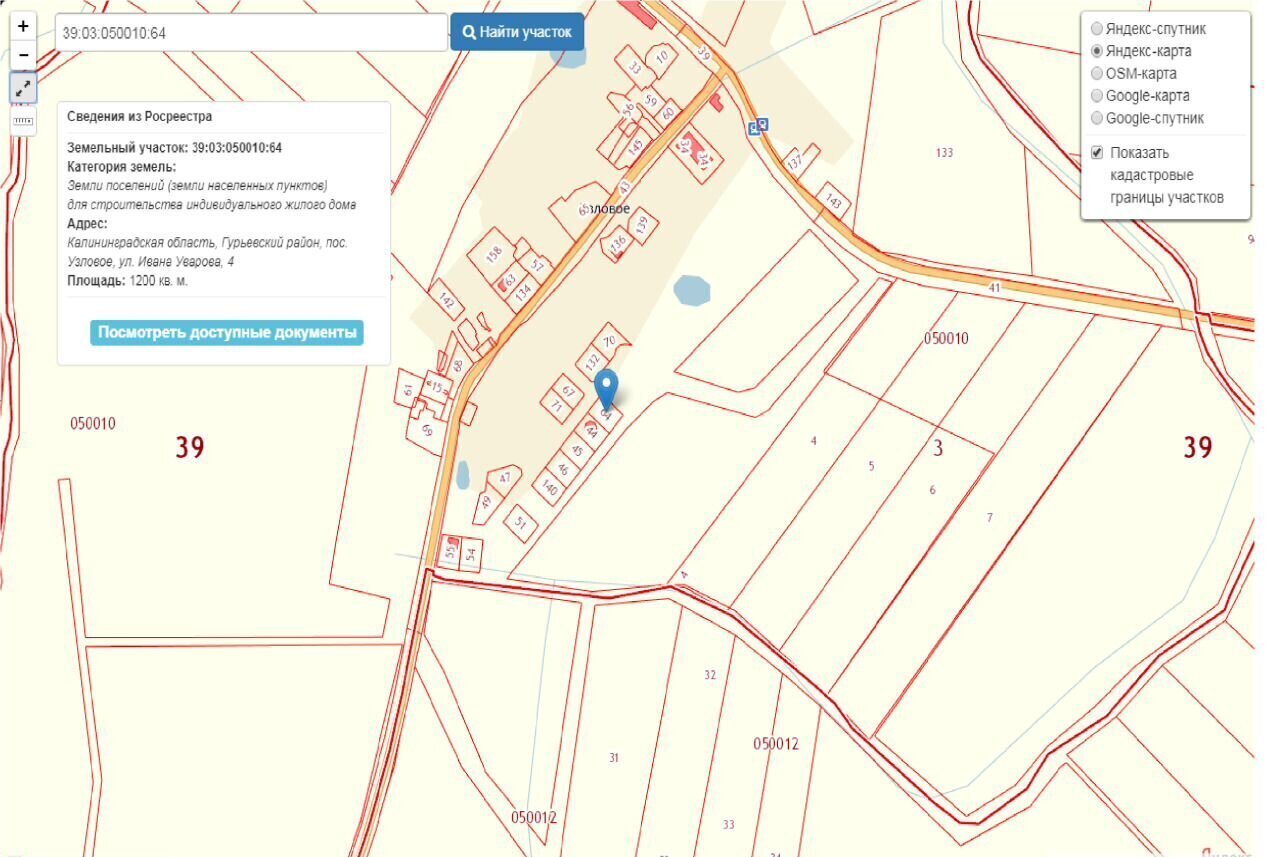
Task: Click parcel 31 label
Action: coord(614,758)
